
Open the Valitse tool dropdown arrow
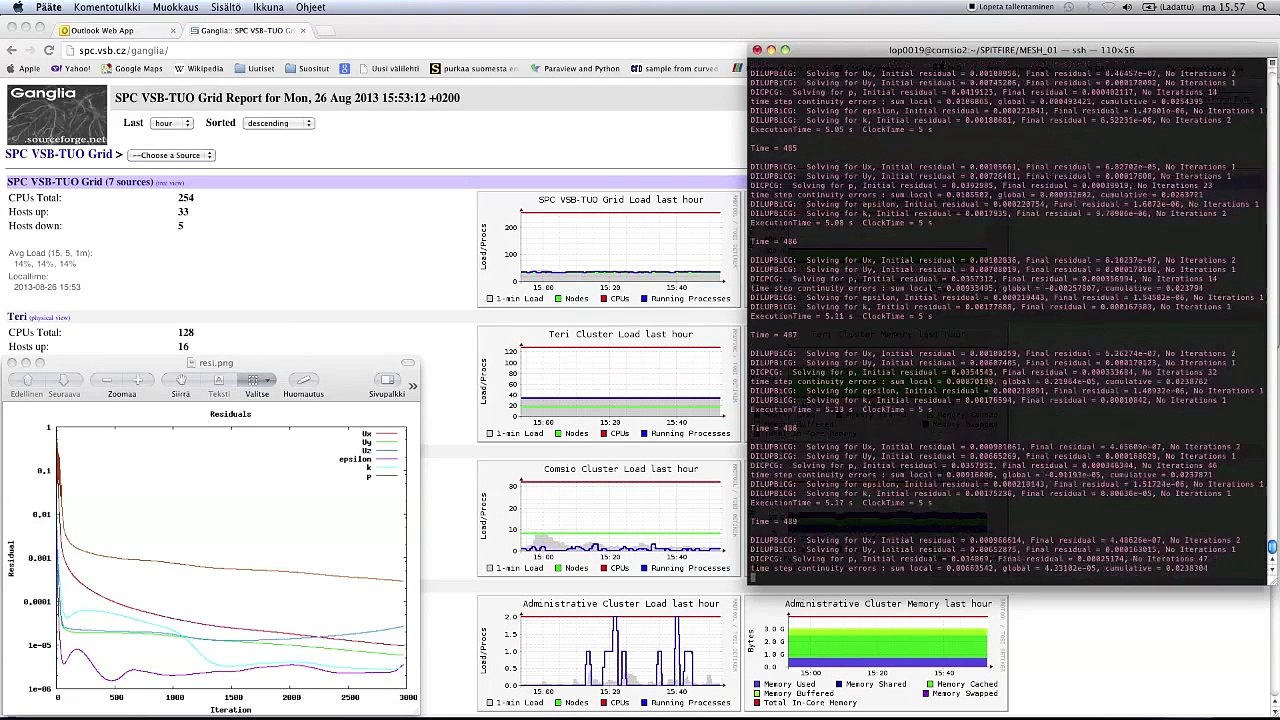(x=269, y=380)
